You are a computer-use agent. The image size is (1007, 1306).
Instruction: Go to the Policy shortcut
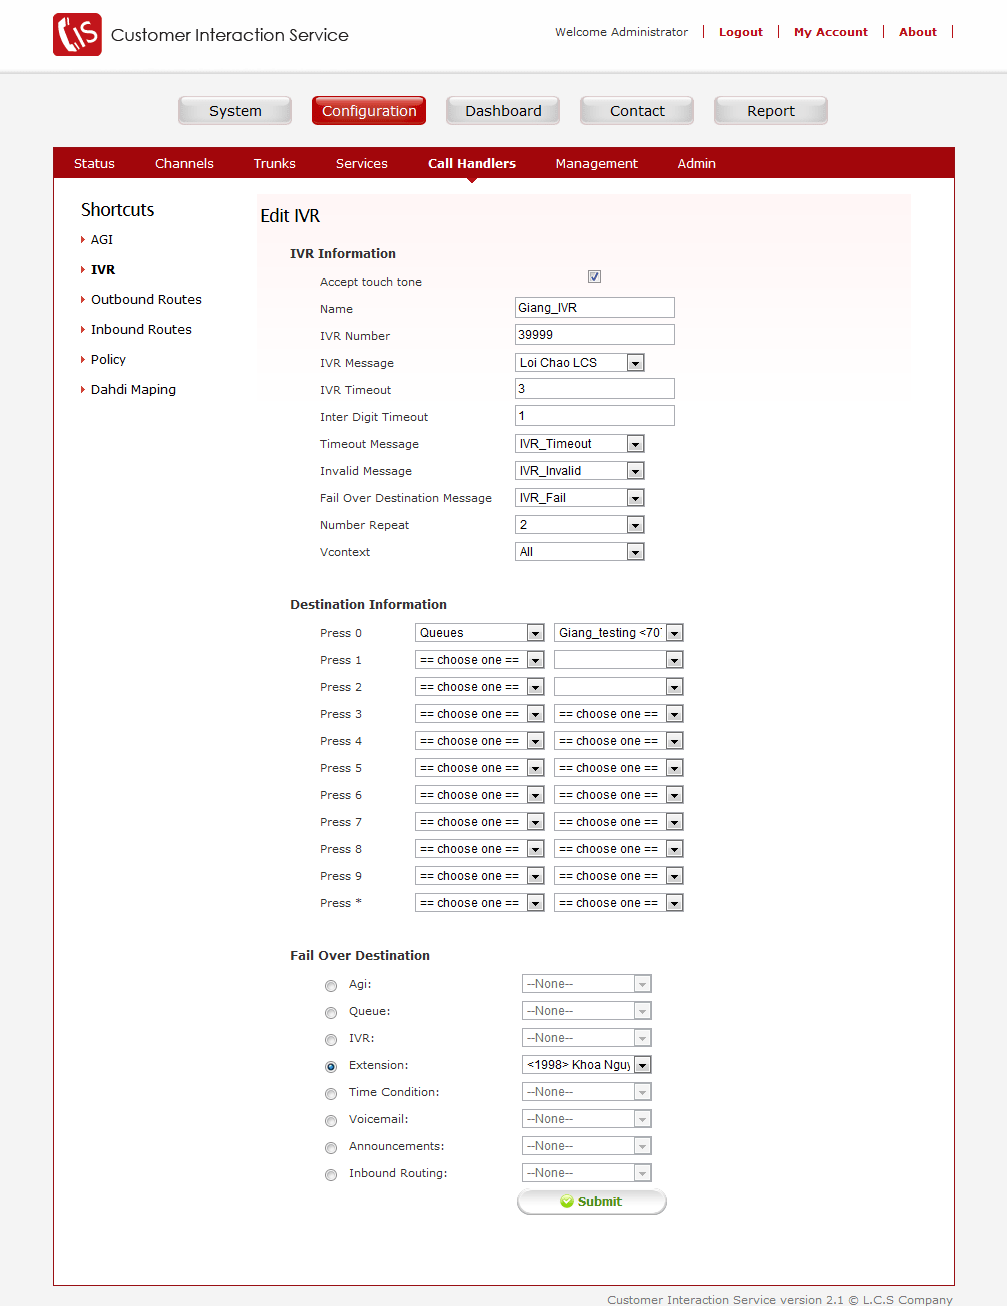coord(108,359)
